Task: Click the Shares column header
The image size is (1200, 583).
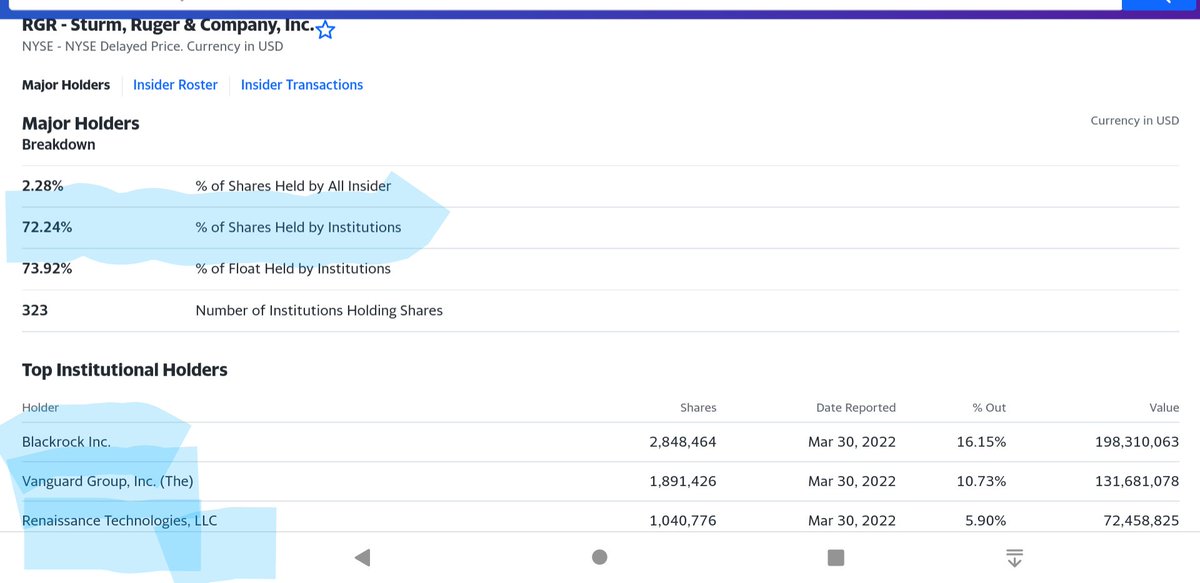Action: pyautogui.click(x=698, y=407)
